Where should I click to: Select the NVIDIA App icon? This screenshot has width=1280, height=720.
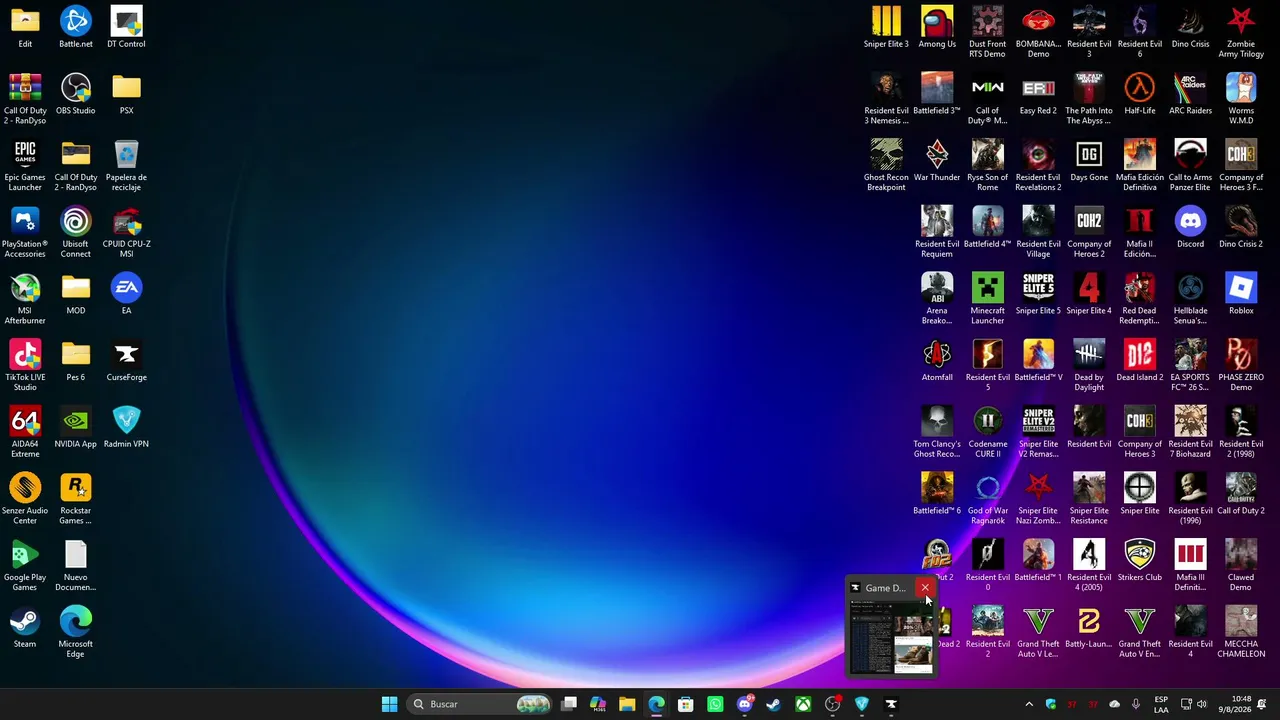75,427
